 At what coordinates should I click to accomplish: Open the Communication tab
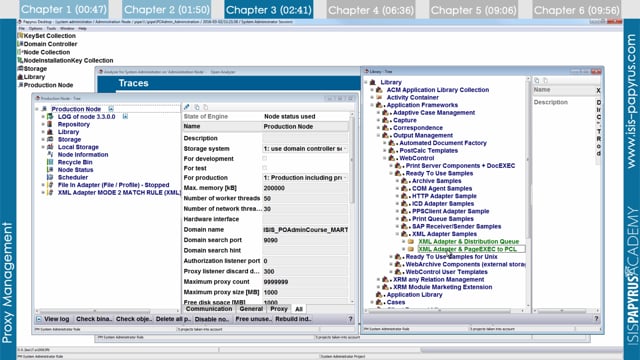[209, 309]
